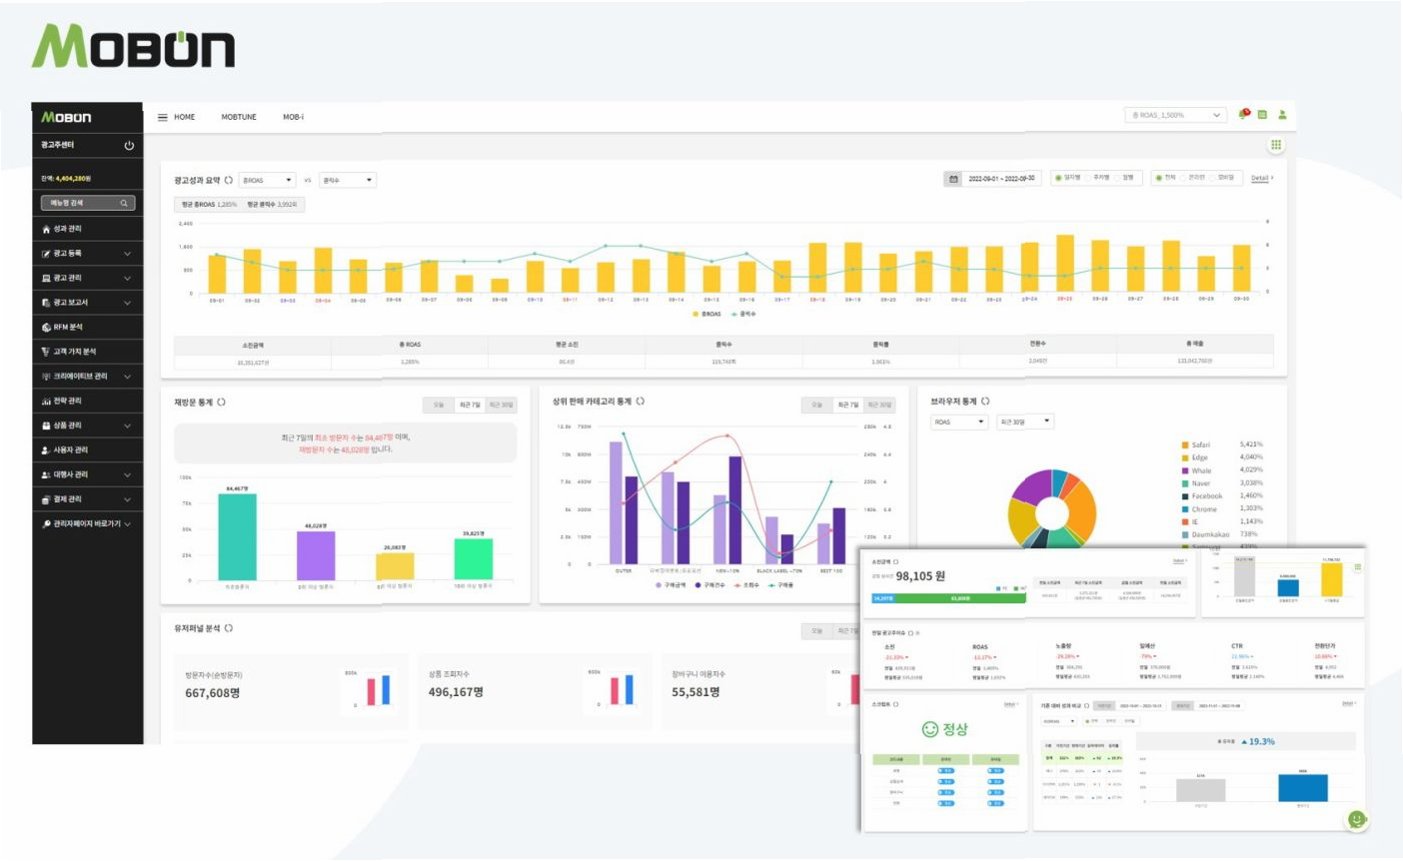Switch 상위 판매 카테고리 to 오늘 tab
Viewport: 1403px width, 861px height.
[817, 405]
